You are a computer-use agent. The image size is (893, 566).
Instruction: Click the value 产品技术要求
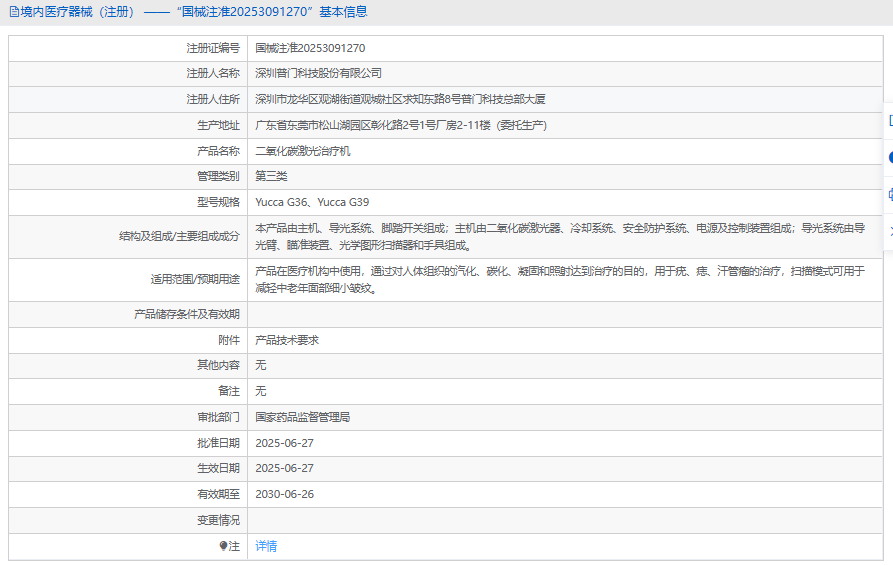(x=287, y=340)
